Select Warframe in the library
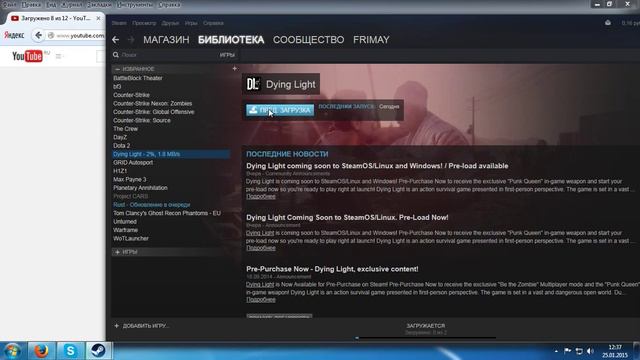Image resolution: width=640 pixels, height=360 pixels. point(125,230)
